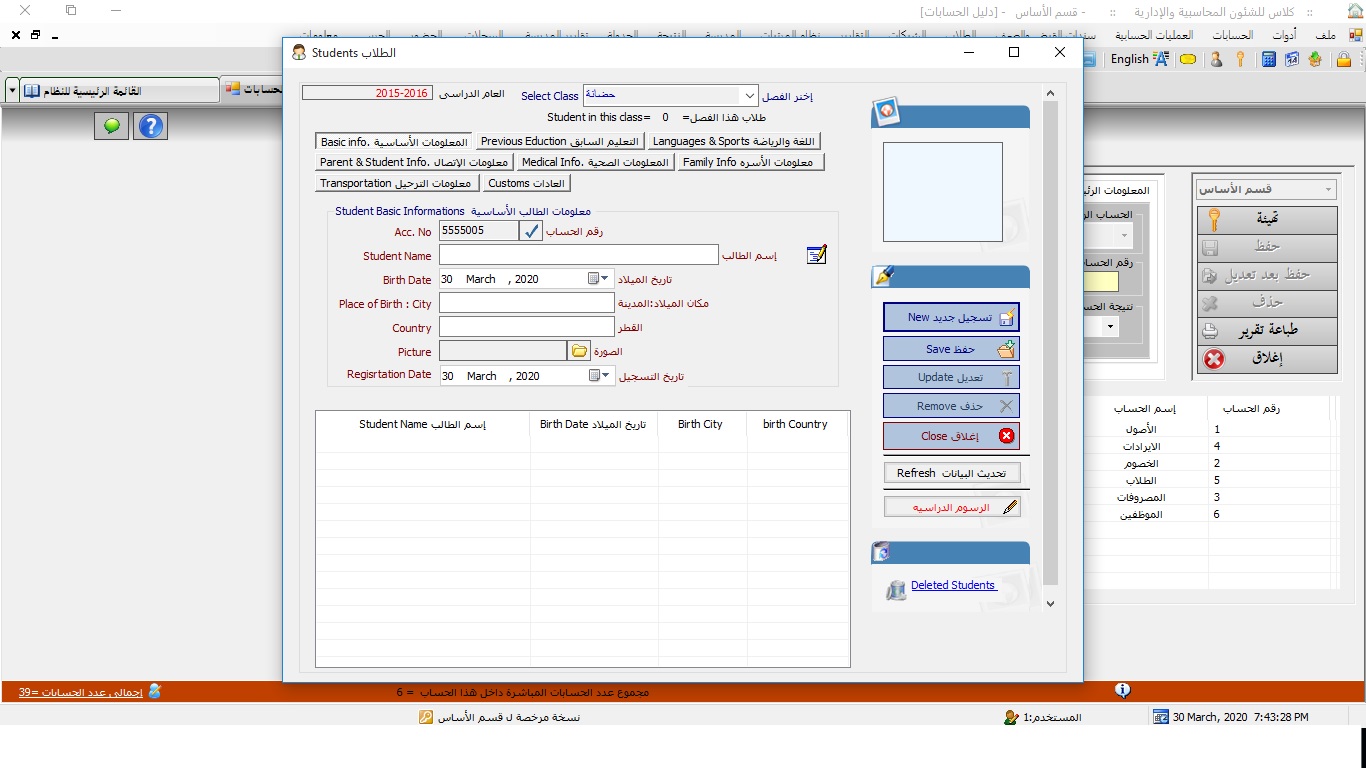Click the Remove button
The height and width of the screenshot is (768, 1366).
(951, 407)
